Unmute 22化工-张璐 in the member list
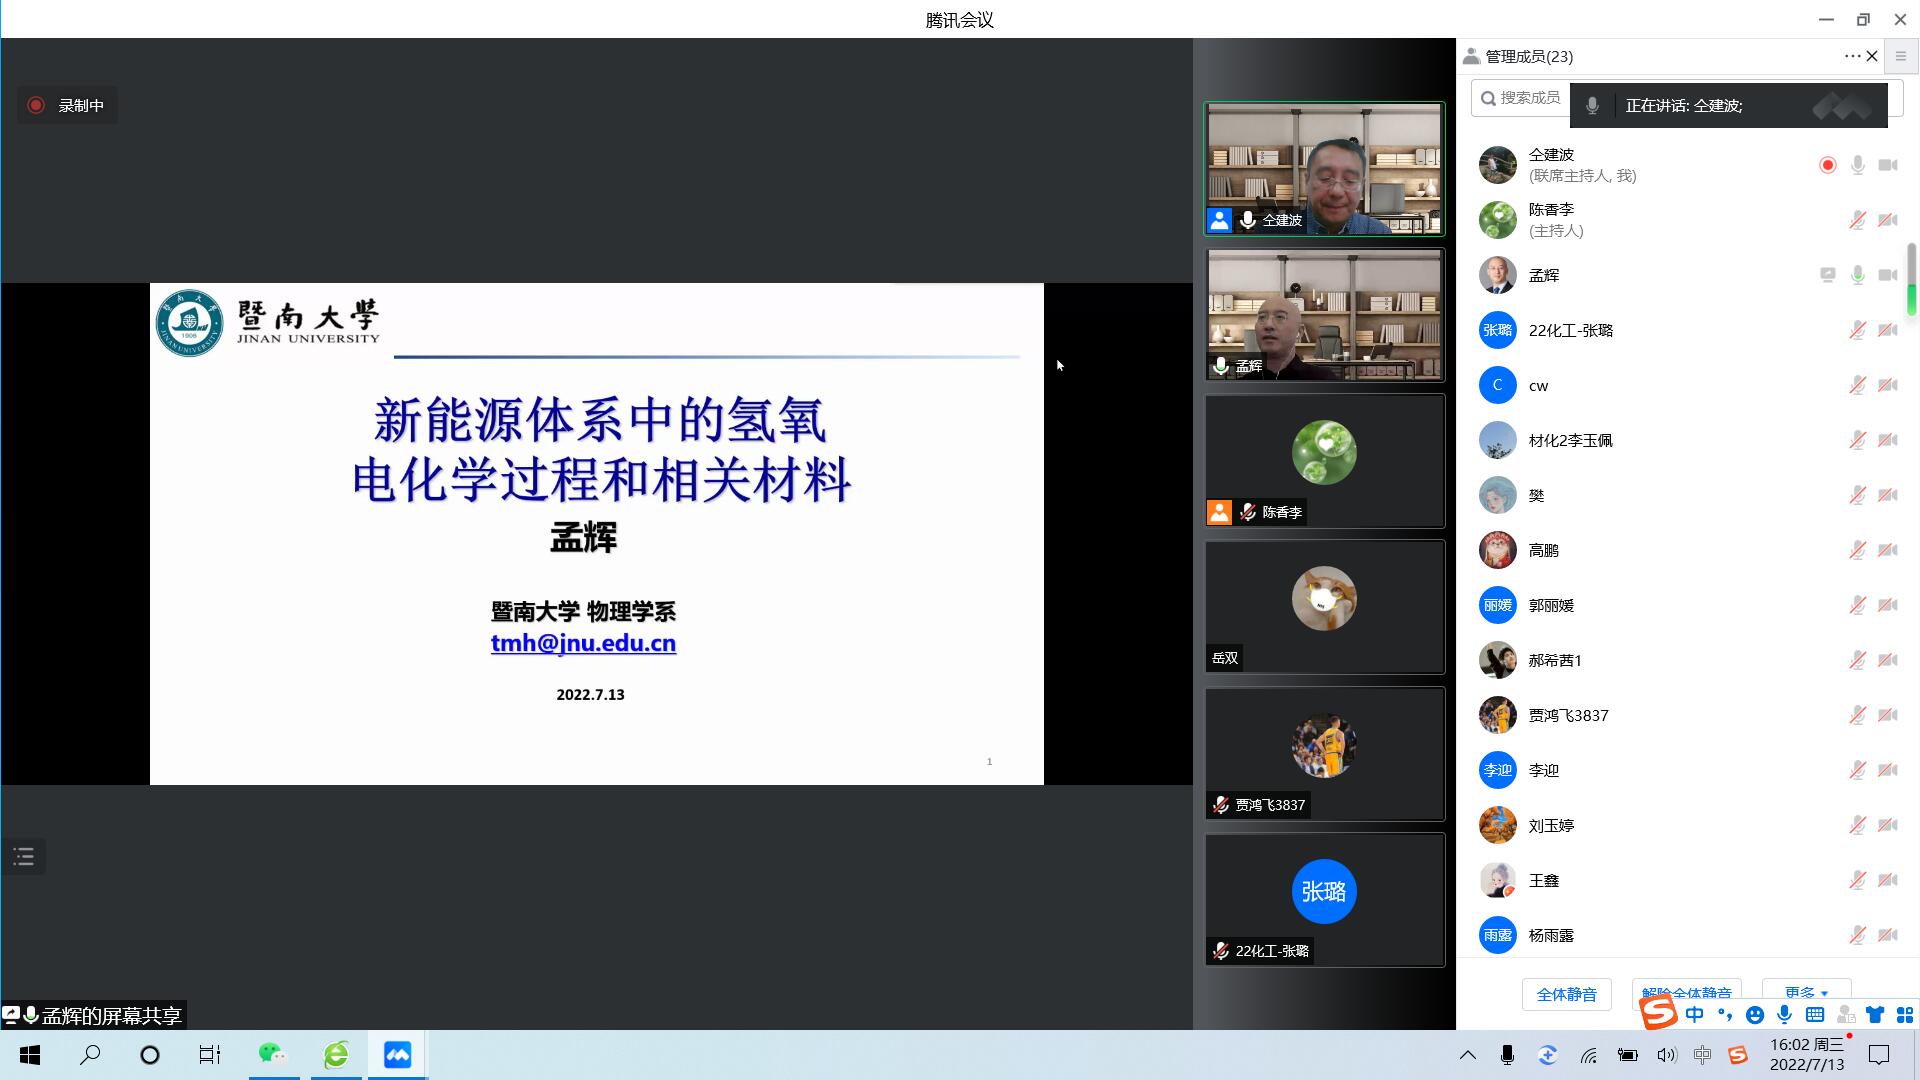Image resolution: width=1920 pixels, height=1080 pixels. (x=1857, y=330)
